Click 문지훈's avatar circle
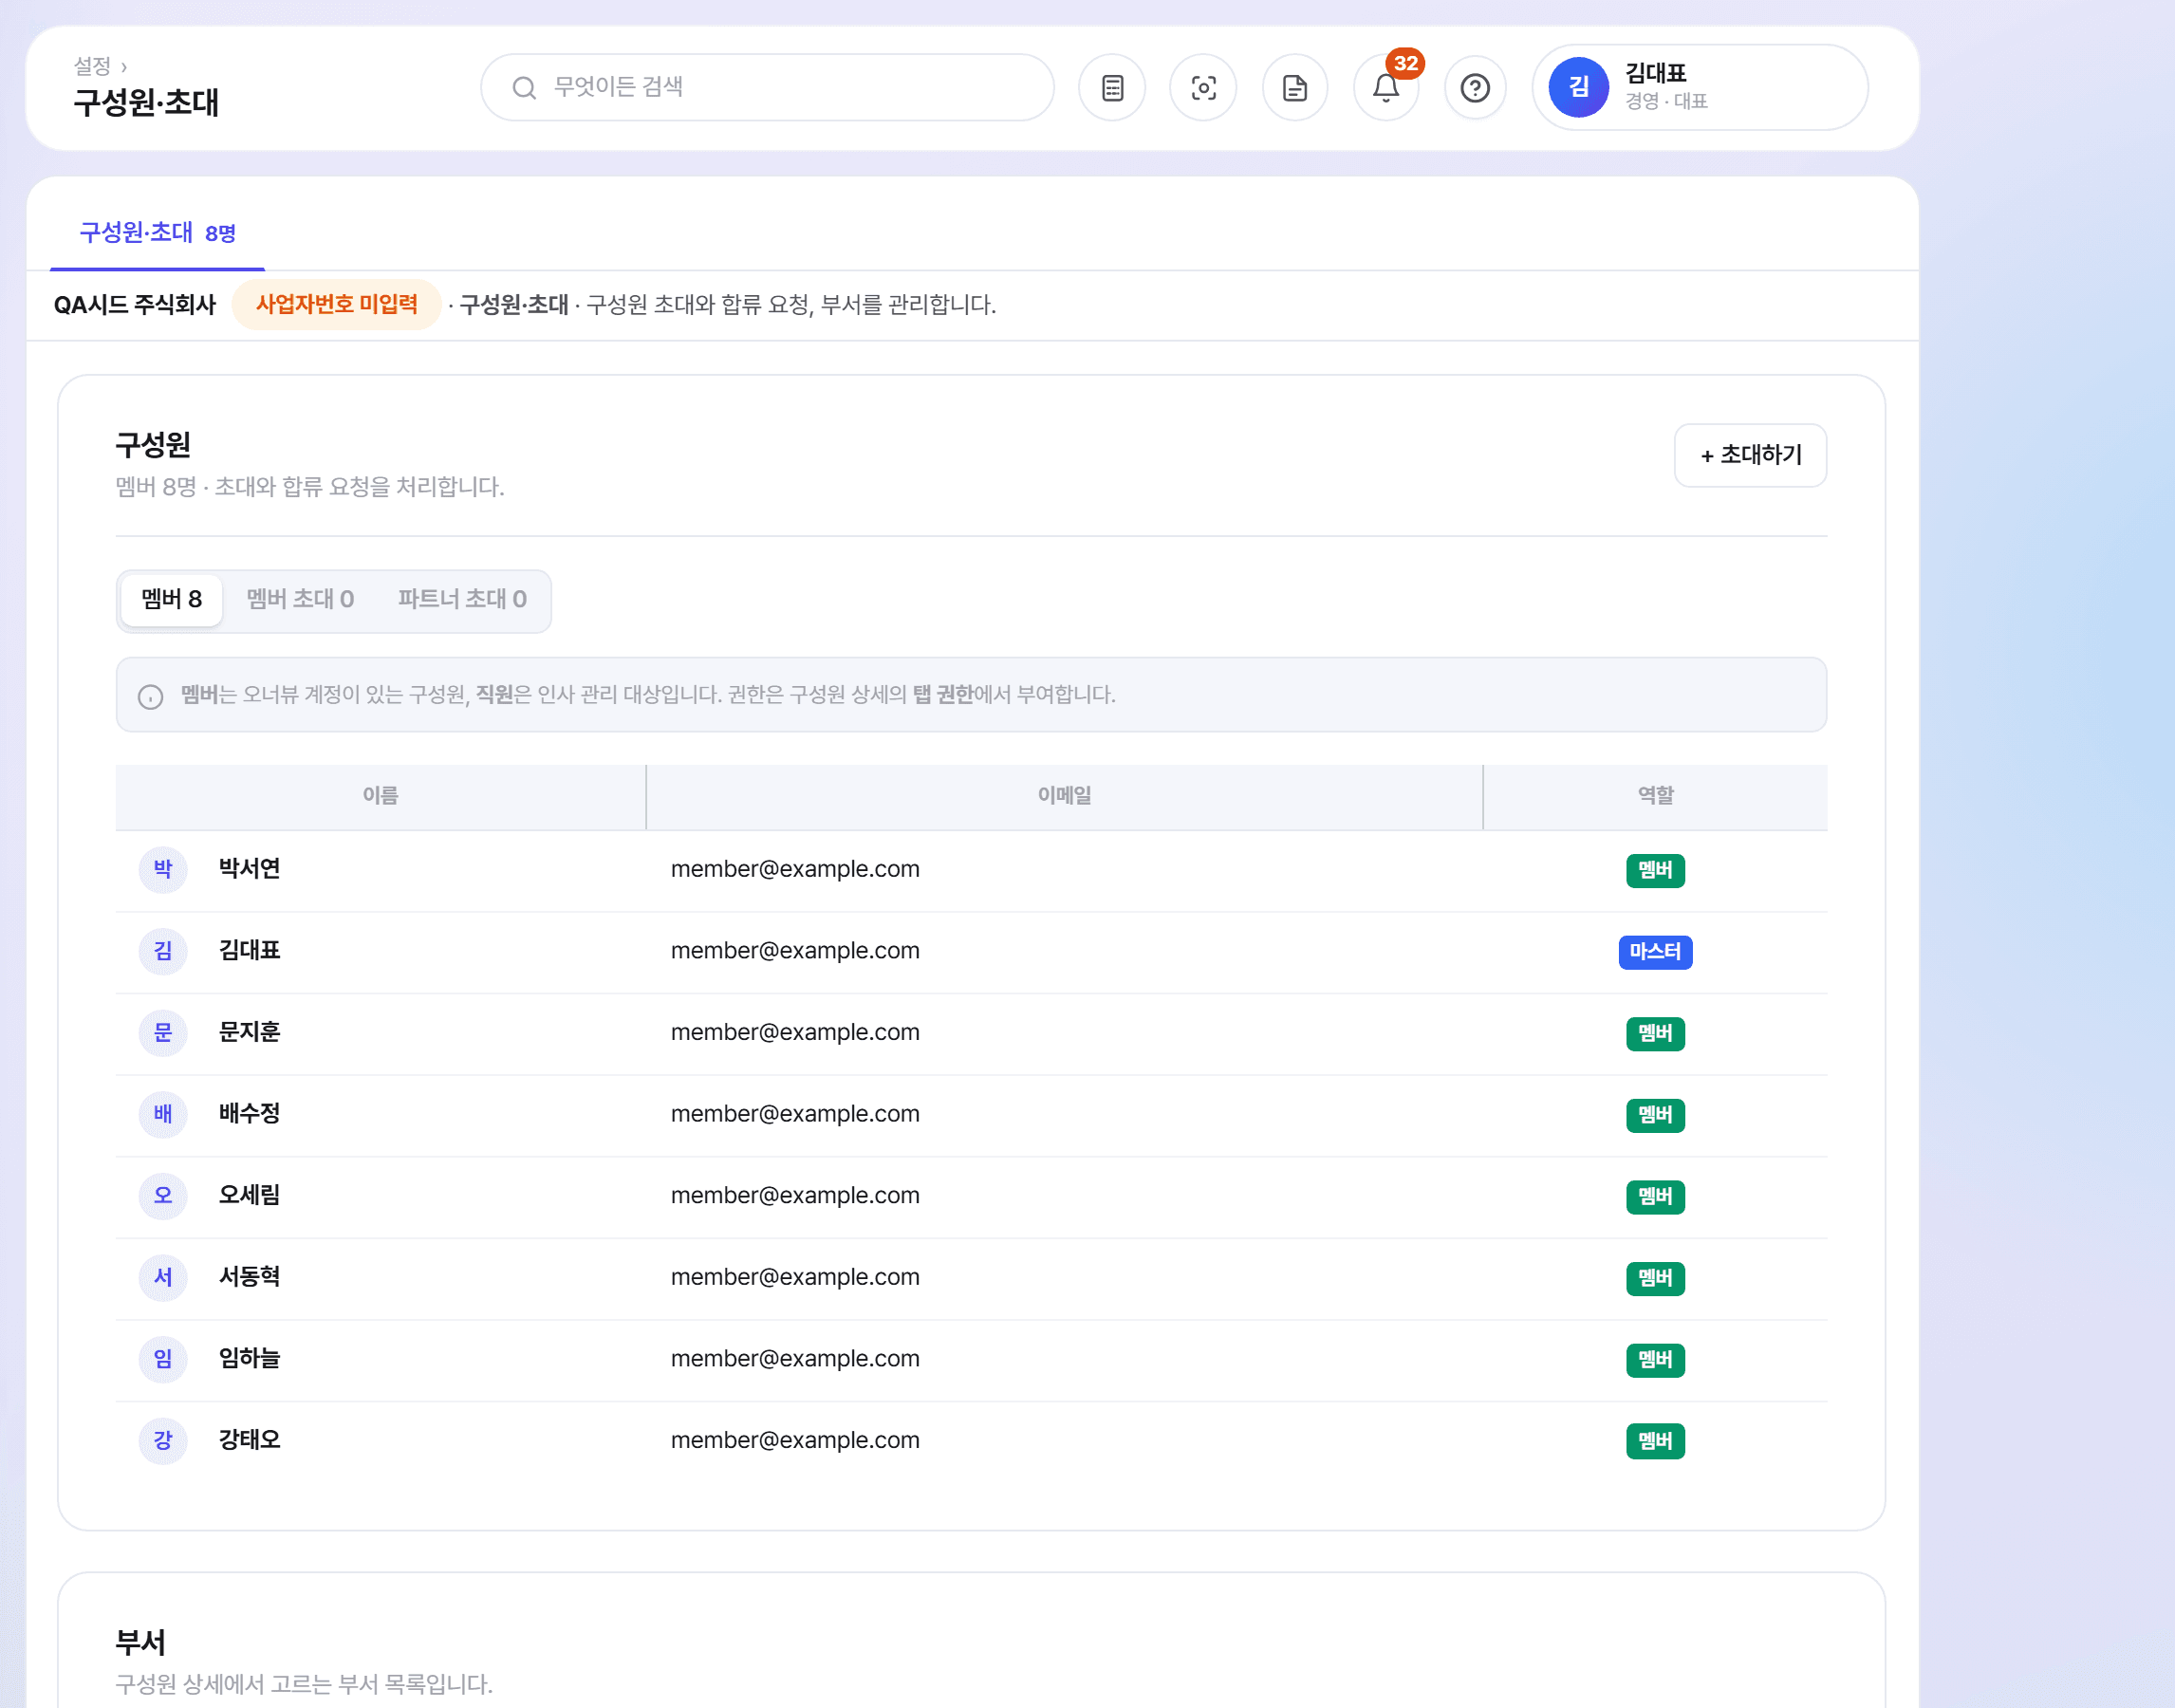 tap(163, 1033)
